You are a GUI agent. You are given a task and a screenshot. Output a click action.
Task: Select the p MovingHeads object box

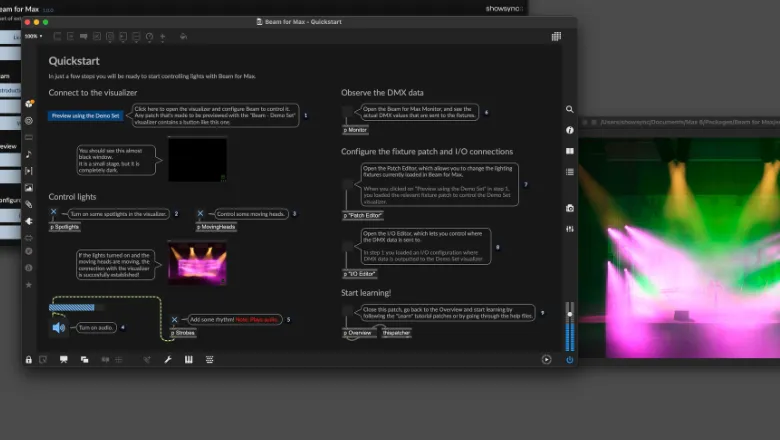click(x=216, y=227)
